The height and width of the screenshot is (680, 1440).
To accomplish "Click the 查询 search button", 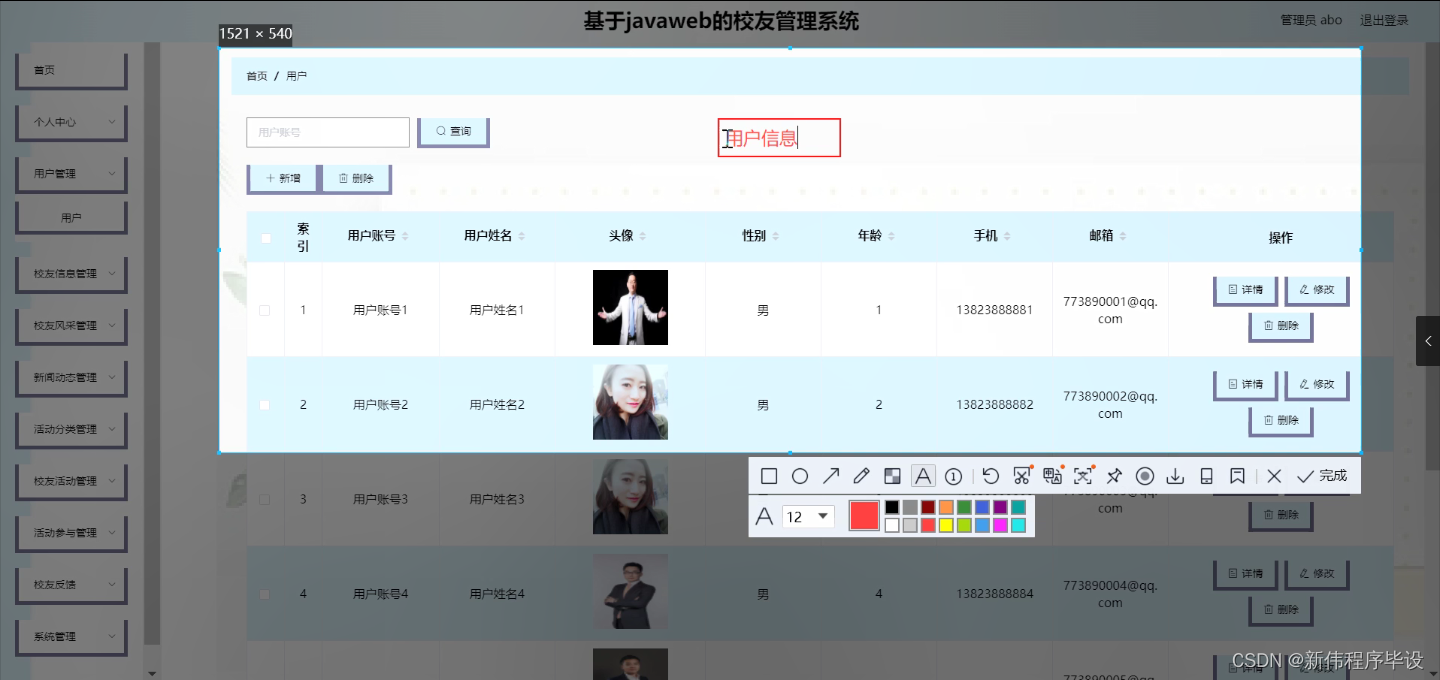I will 452,131.
